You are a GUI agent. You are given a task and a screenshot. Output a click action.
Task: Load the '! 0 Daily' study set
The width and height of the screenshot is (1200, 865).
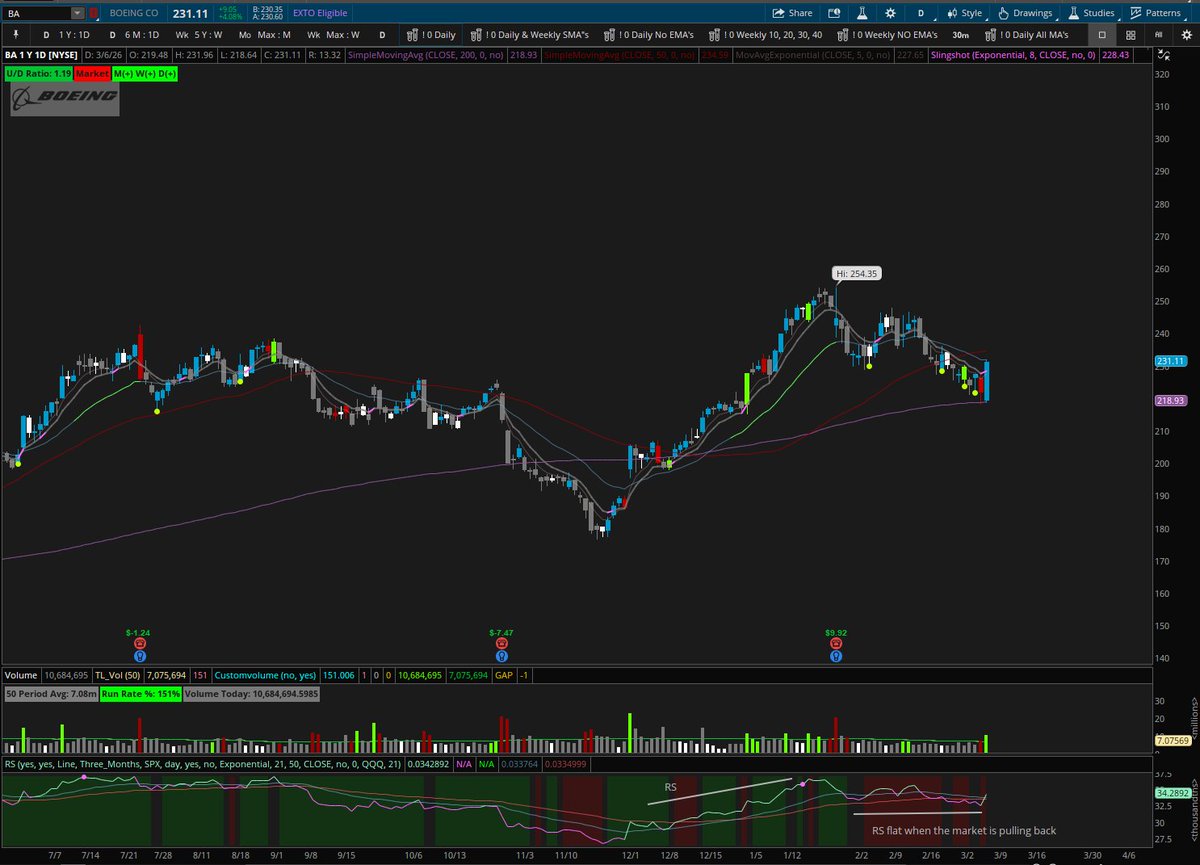[430, 34]
